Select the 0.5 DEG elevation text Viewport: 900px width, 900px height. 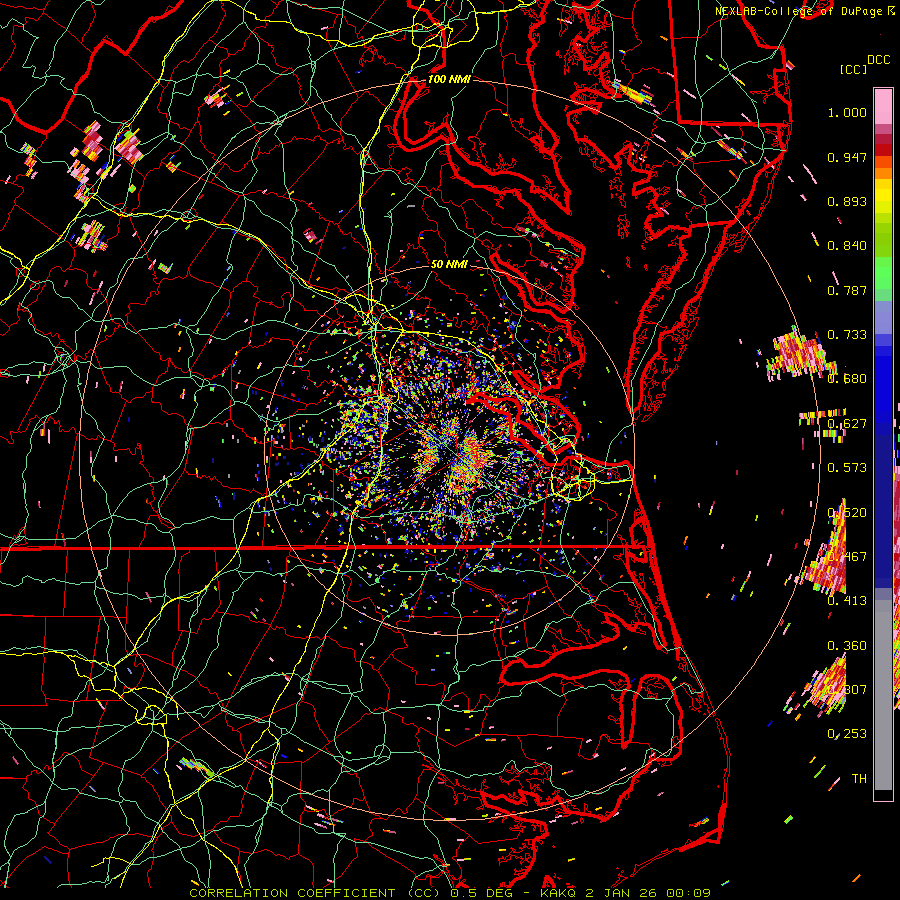[482, 893]
